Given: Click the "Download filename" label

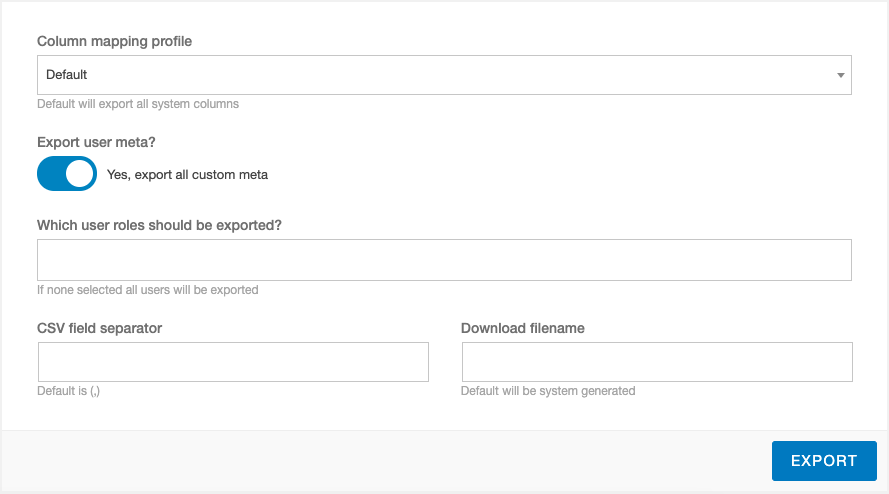Looking at the screenshot, I should coord(523,328).
